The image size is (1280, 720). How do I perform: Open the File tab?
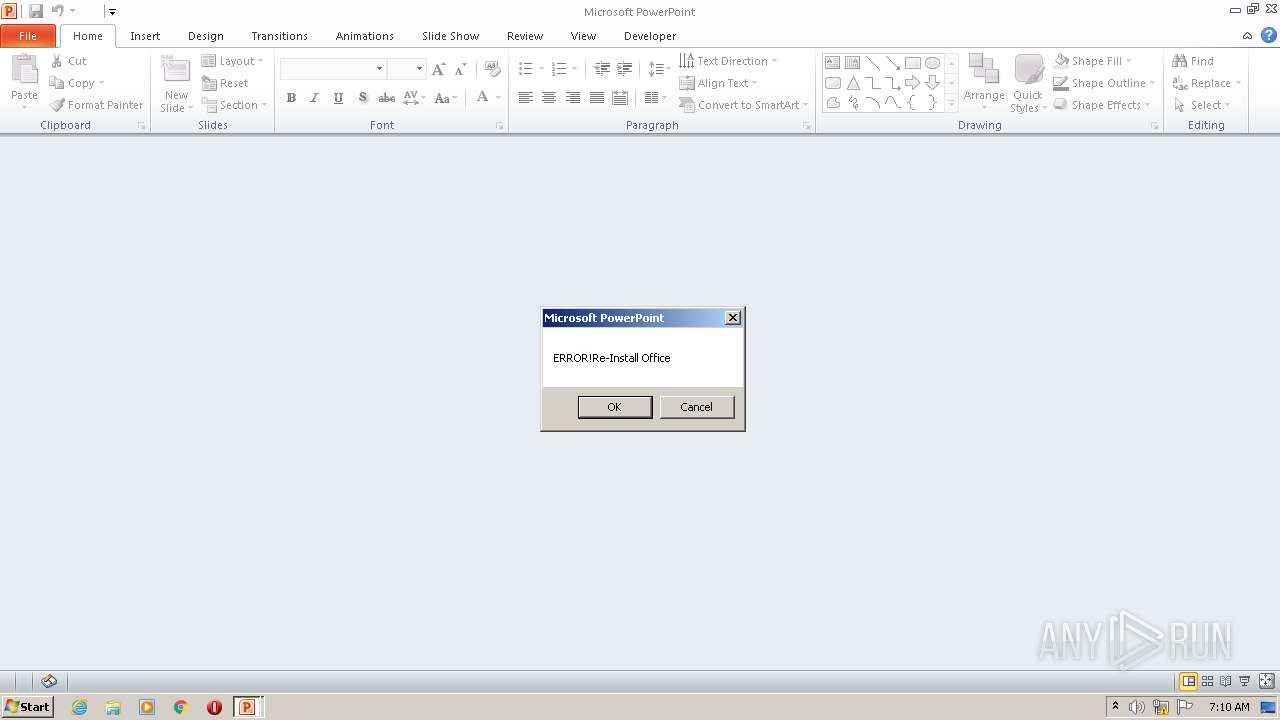[x=28, y=36]
